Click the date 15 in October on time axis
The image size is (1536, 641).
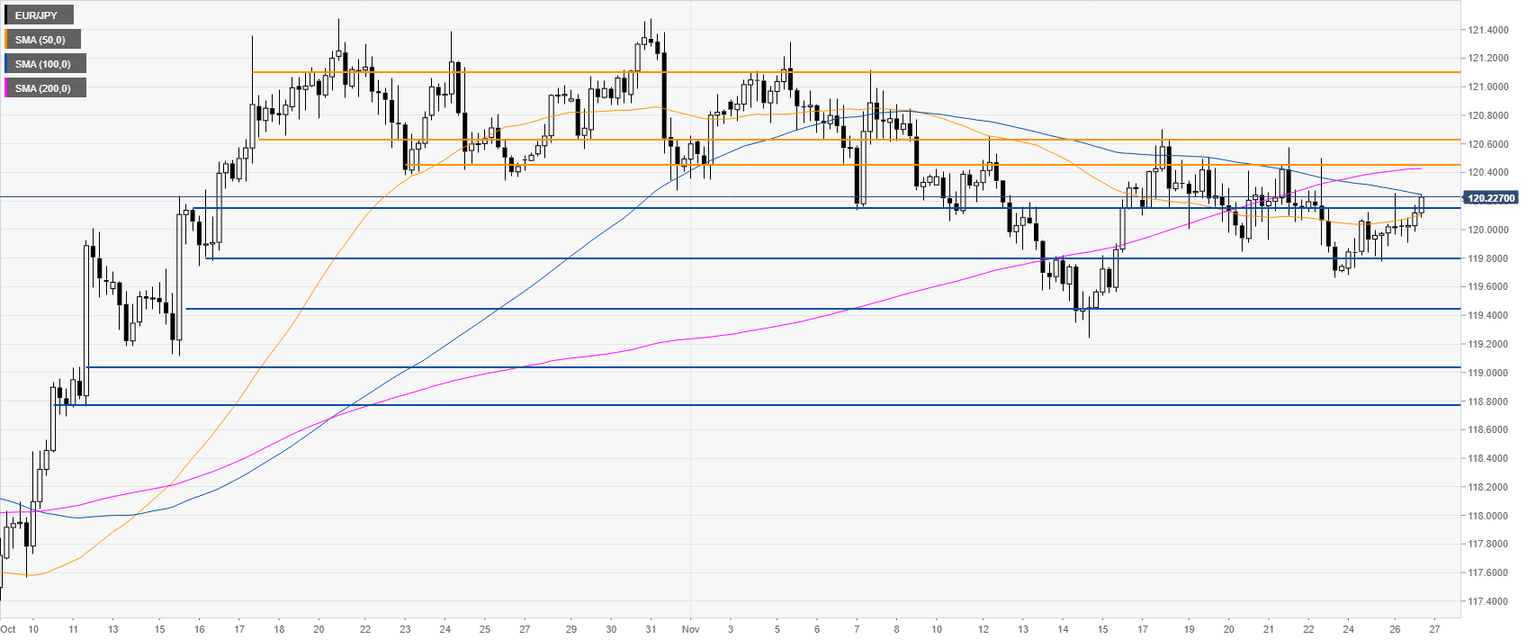pyautogui.click(x=160, y=631)
